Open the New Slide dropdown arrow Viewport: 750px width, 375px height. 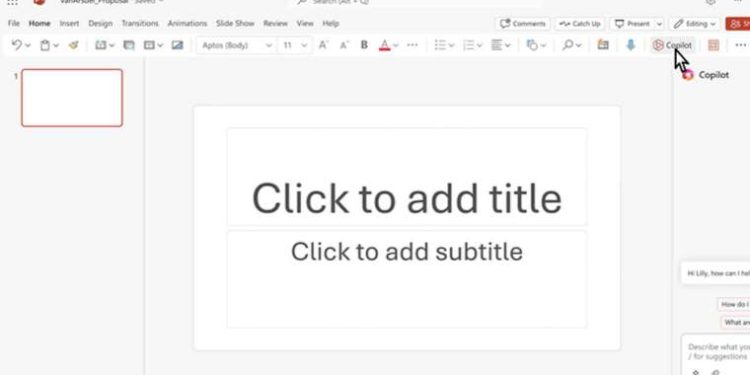pos(111,45)
